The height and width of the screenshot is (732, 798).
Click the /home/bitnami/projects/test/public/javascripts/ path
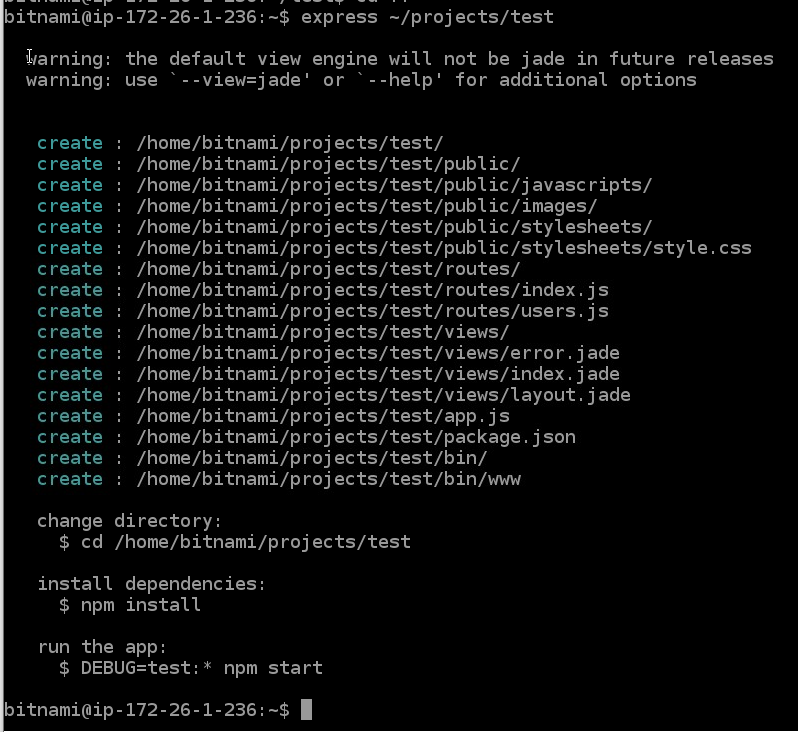coord(394,185)
